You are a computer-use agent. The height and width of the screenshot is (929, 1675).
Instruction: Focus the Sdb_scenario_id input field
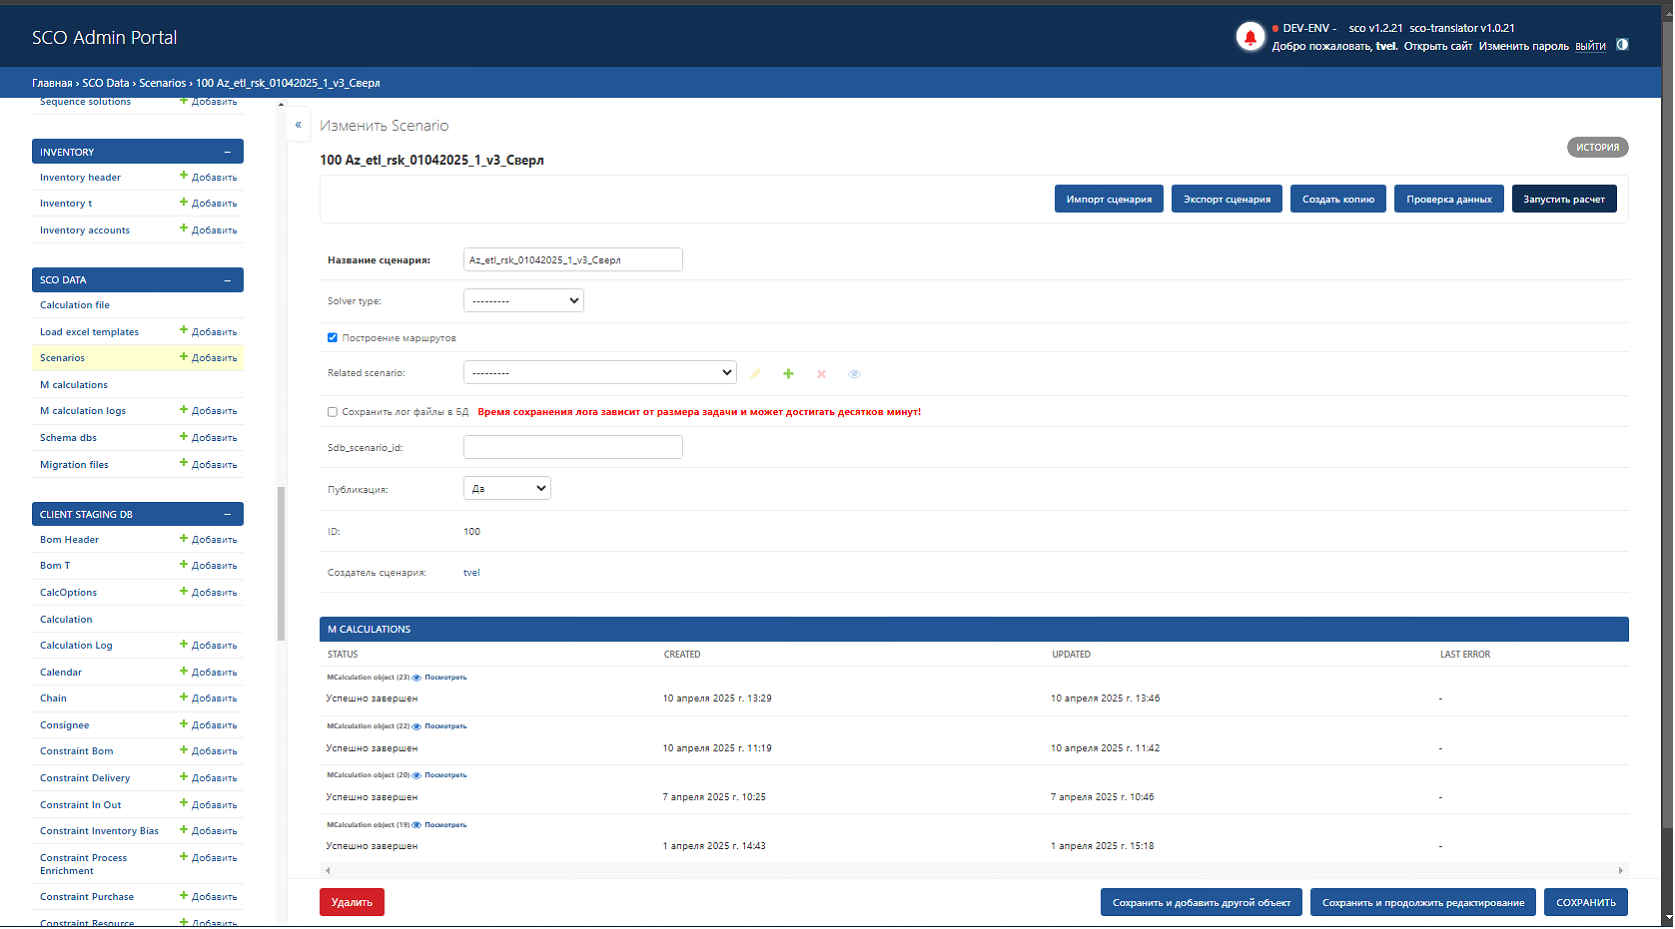[x=573, y=447]
